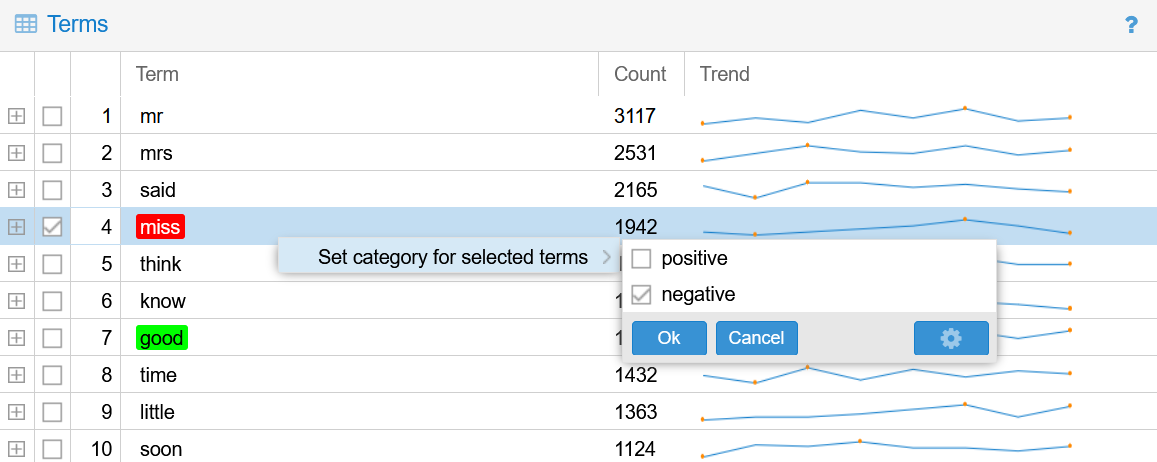Sort by the Count column header
1157x462 pixels.
pos(640,74)
